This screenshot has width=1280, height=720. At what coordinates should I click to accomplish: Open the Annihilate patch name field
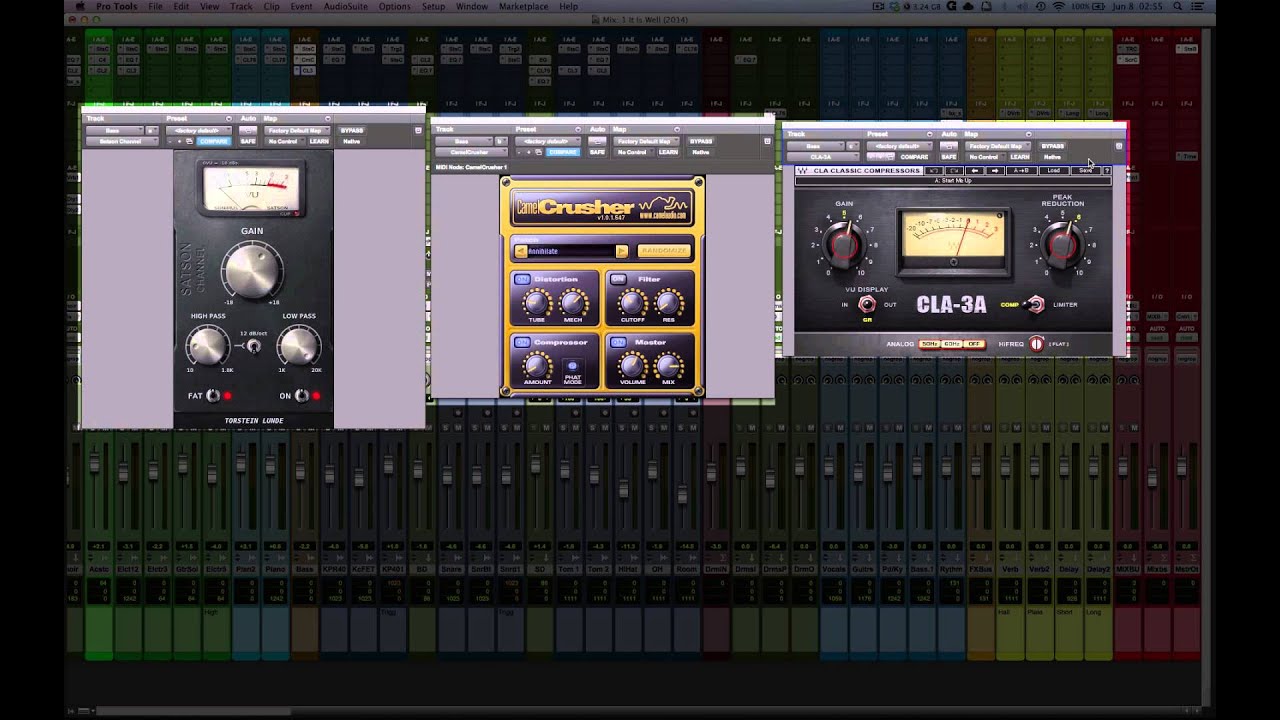point(571,251)
